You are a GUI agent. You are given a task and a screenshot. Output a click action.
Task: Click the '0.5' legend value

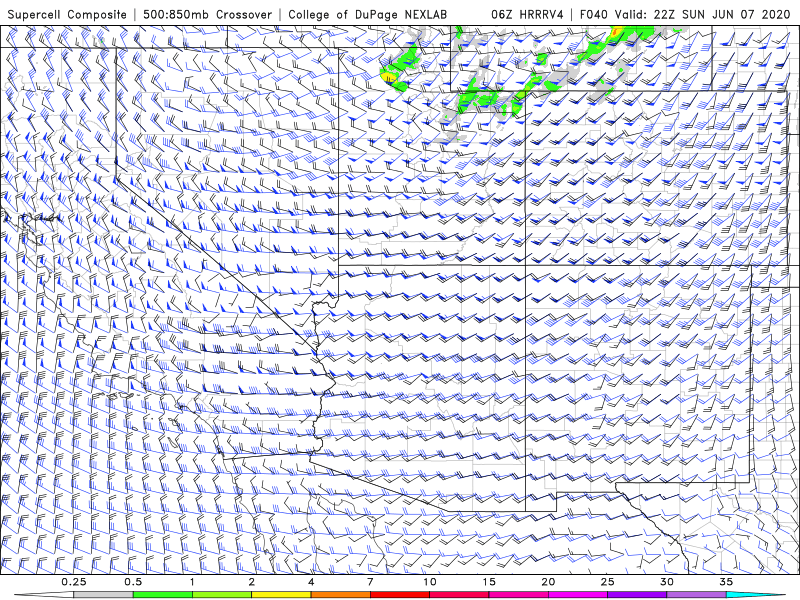[133, 582]
